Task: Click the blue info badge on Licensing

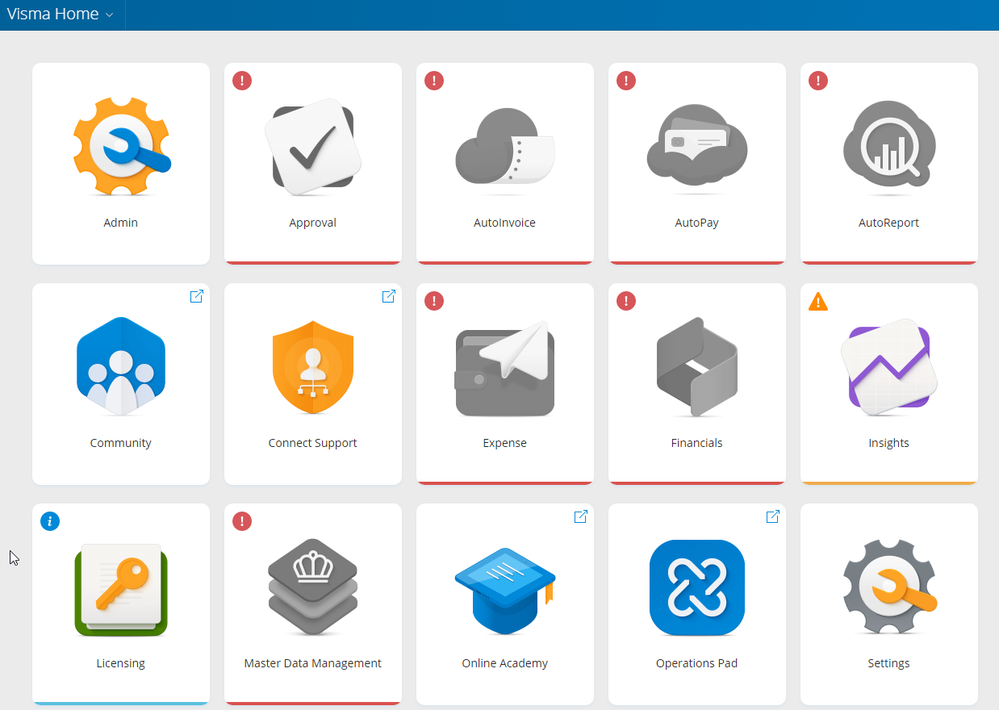Action: click(x=50, y=521)
